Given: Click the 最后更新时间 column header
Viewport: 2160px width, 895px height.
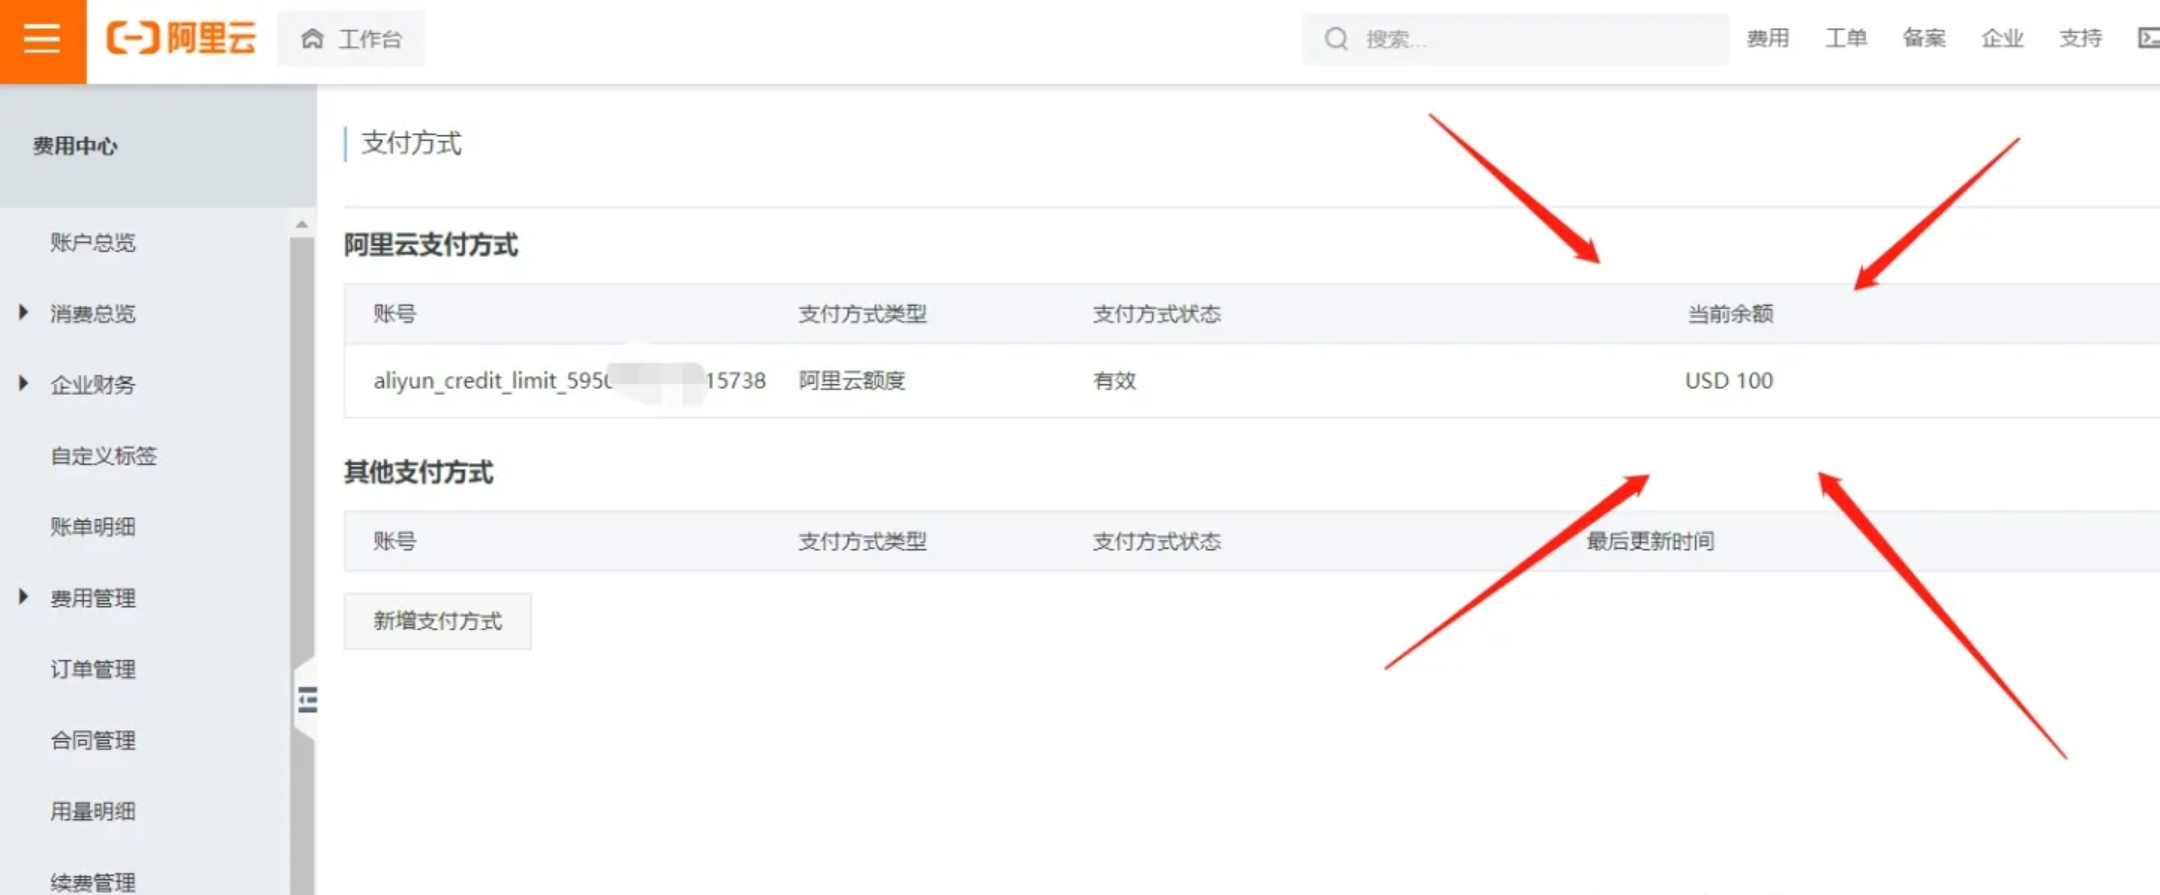Looking at the screenshot, I should click(1650, 541).
